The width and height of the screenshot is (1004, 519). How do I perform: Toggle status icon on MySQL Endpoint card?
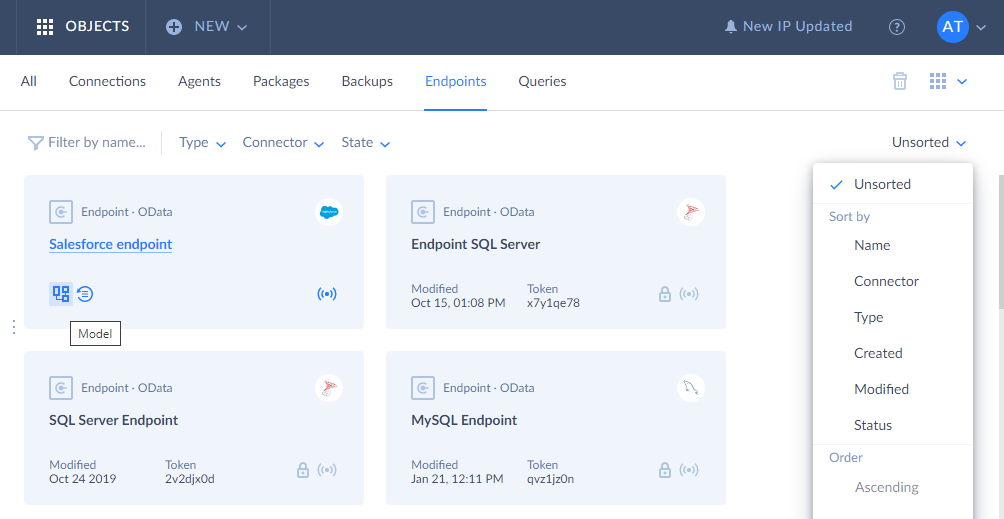689,470
